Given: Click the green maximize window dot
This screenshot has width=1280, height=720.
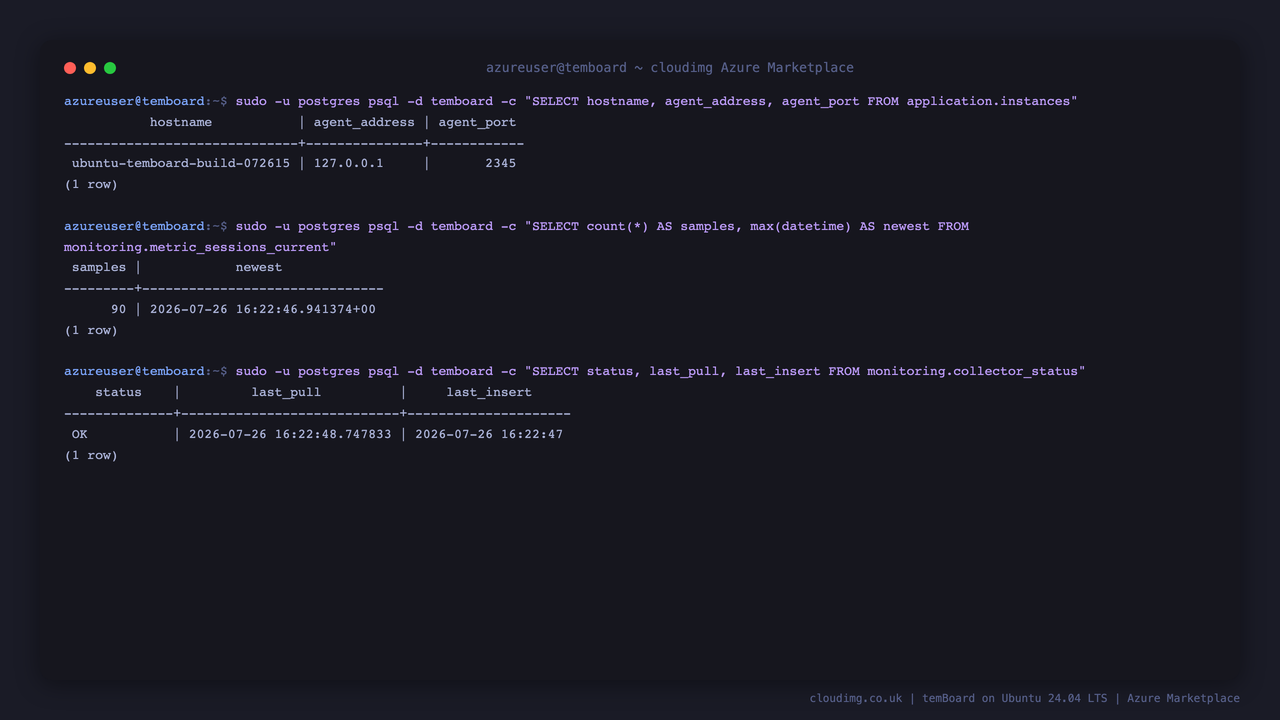Looking at the screenshot, I should click(x=110, y=68).
